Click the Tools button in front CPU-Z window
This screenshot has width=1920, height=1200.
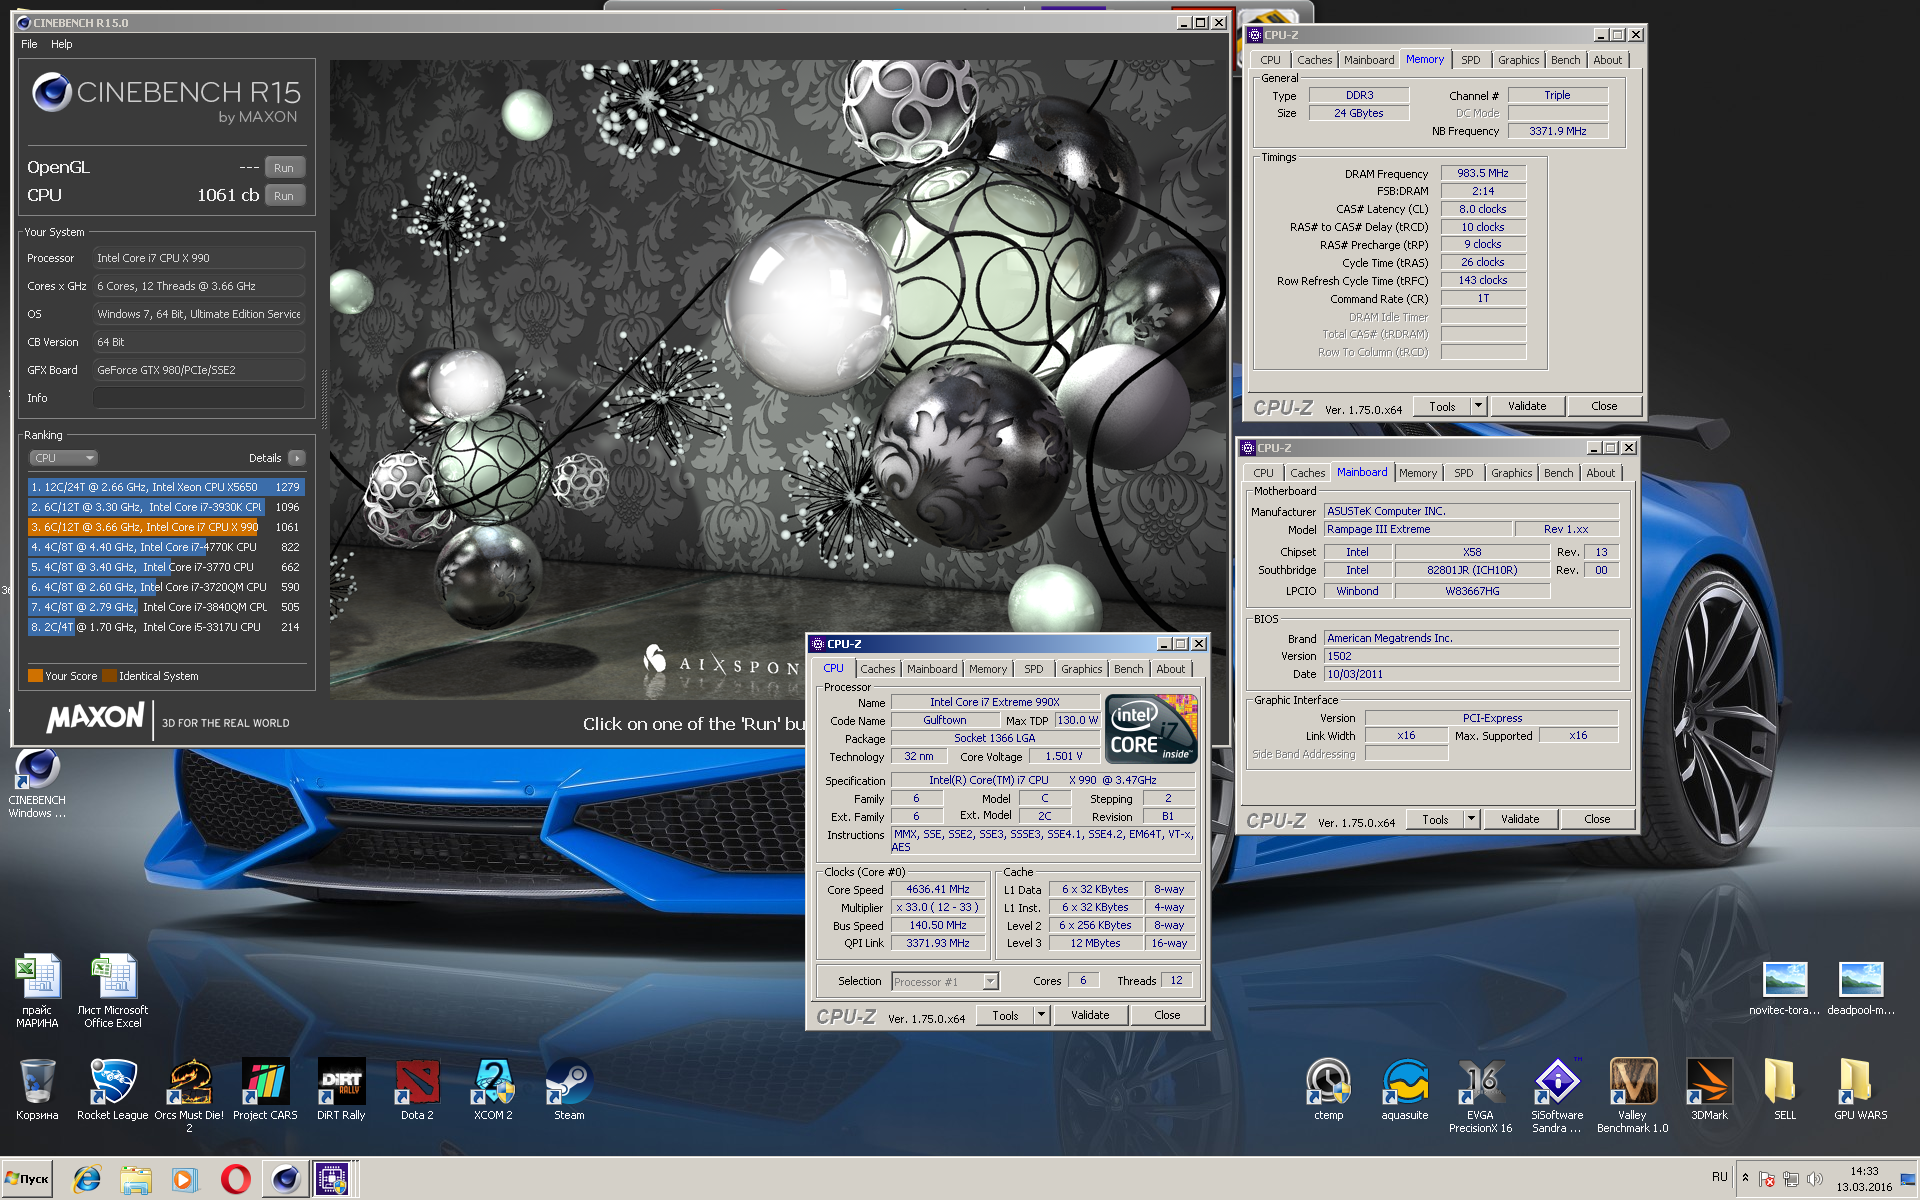pyautogui.click(x=1005, y=1015)
